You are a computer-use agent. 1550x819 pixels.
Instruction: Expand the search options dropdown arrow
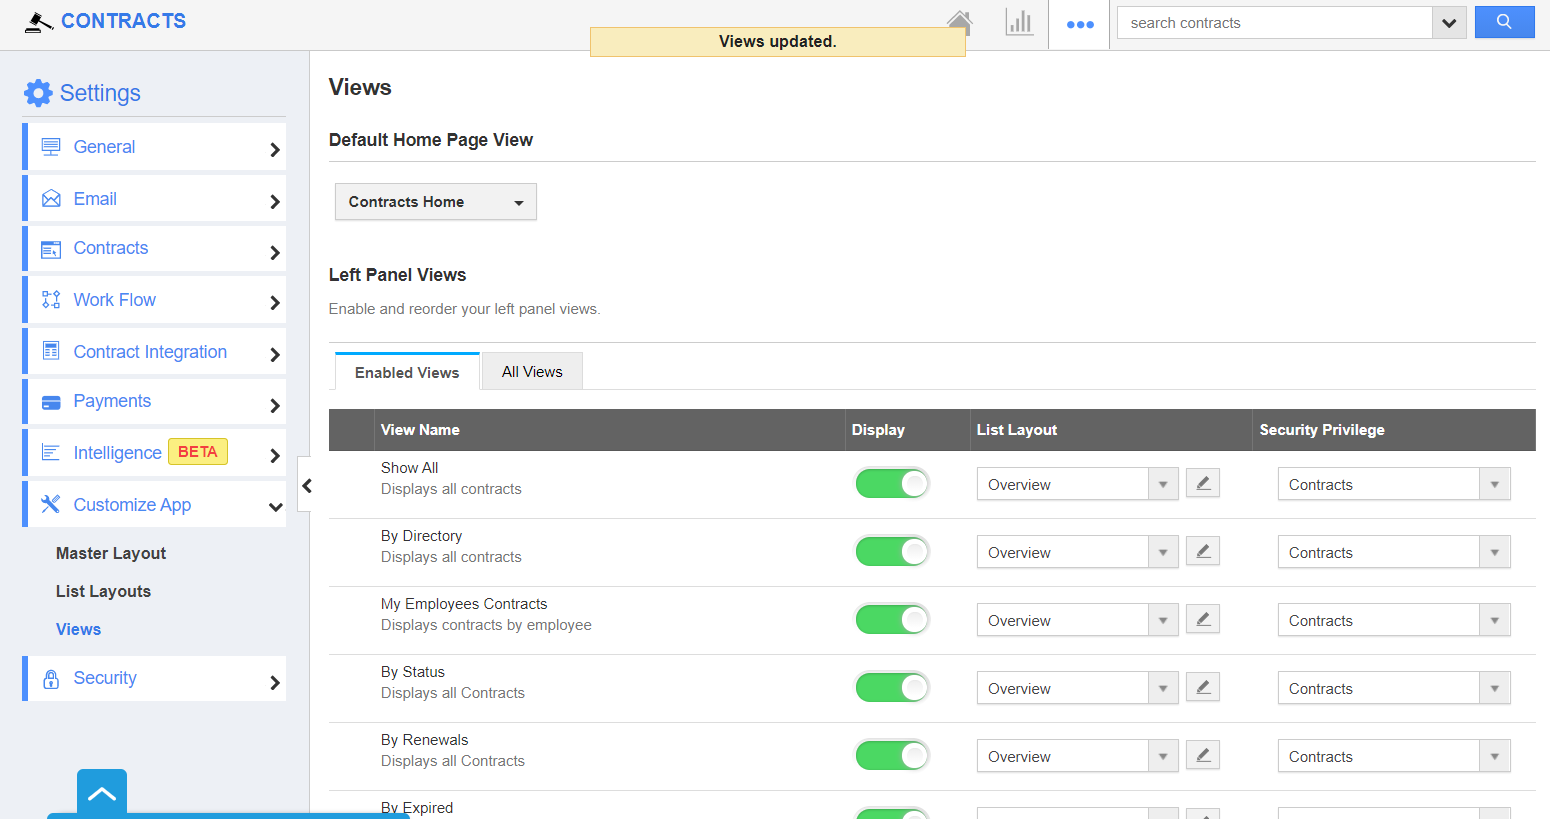(x=1448, y=23)
